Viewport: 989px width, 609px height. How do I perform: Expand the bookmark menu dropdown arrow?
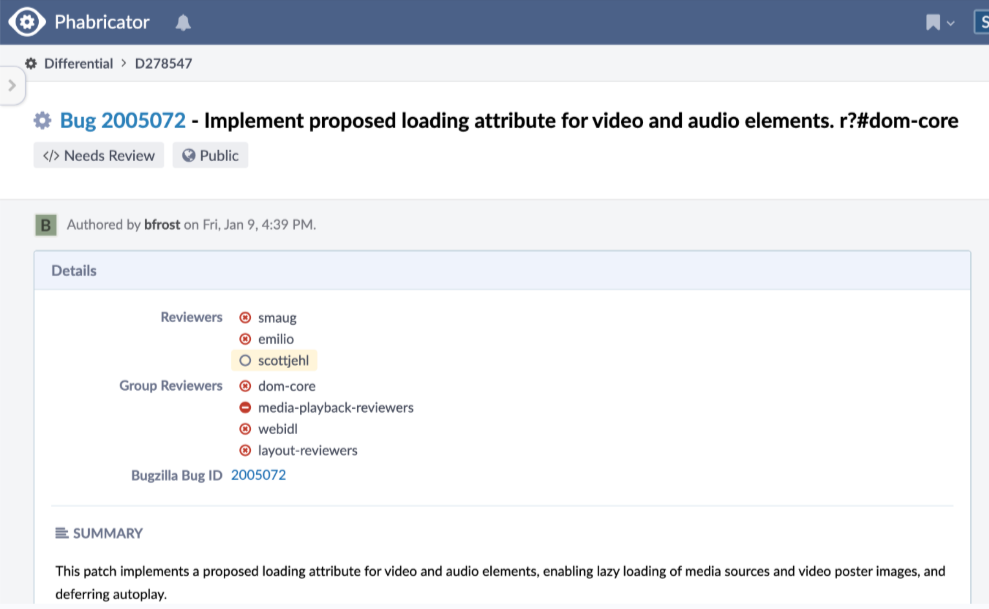951,23
